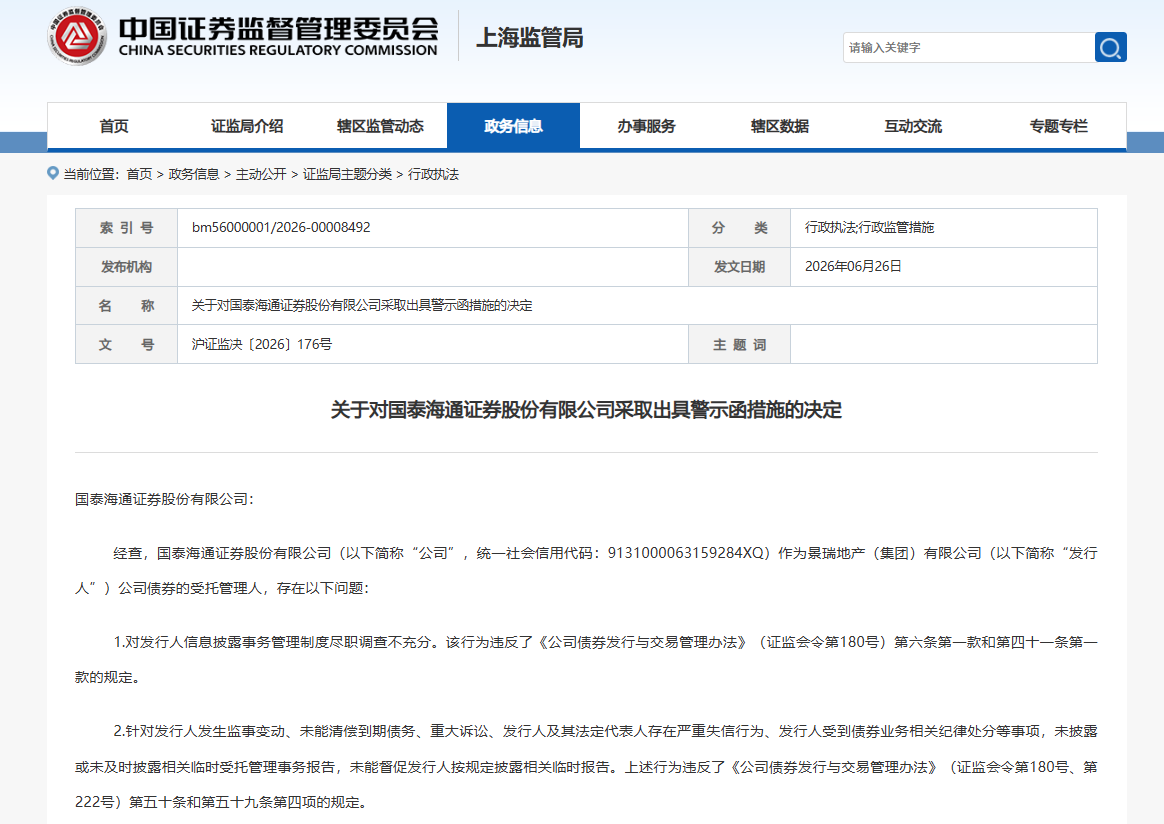Click the 索引号 label cell
The height and width of the screenshot is (824, 1164).
click(126, 228)
